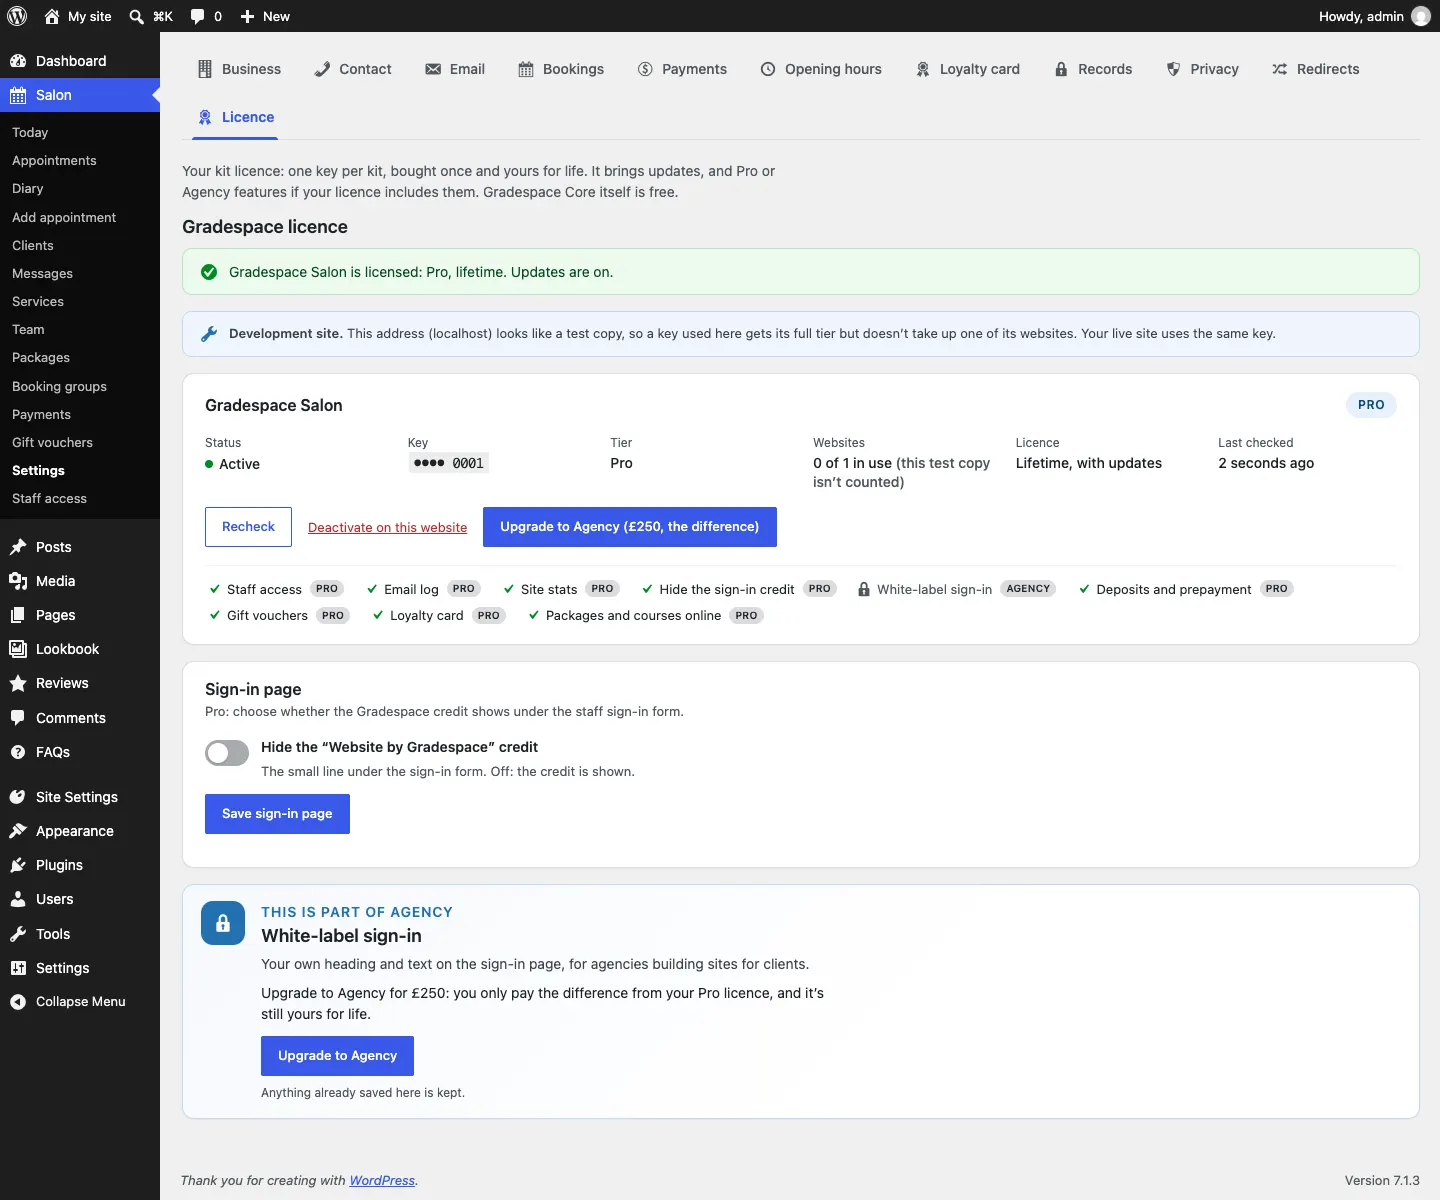Click the admin user avatar

(1421, 16)
